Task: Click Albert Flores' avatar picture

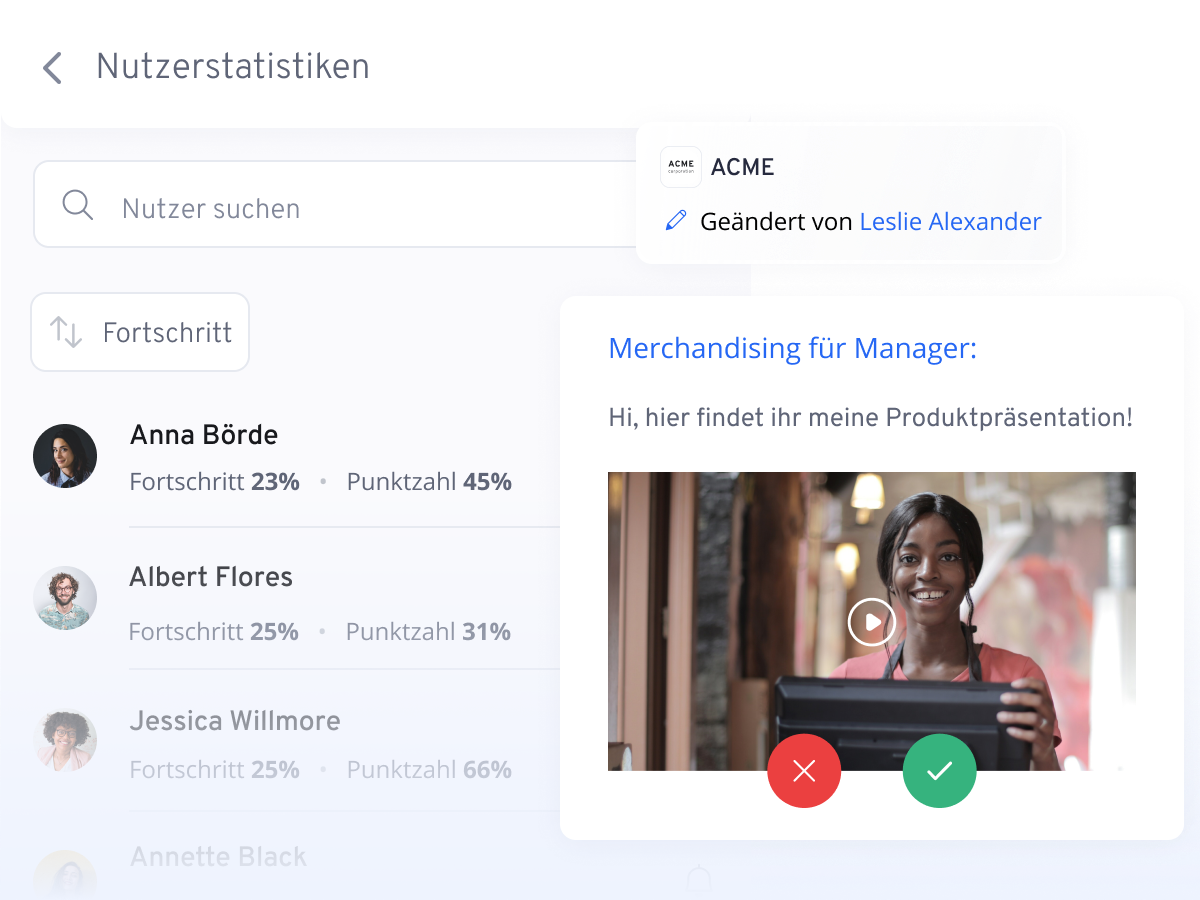Action: pyautogui.click(x=65, y=598)
